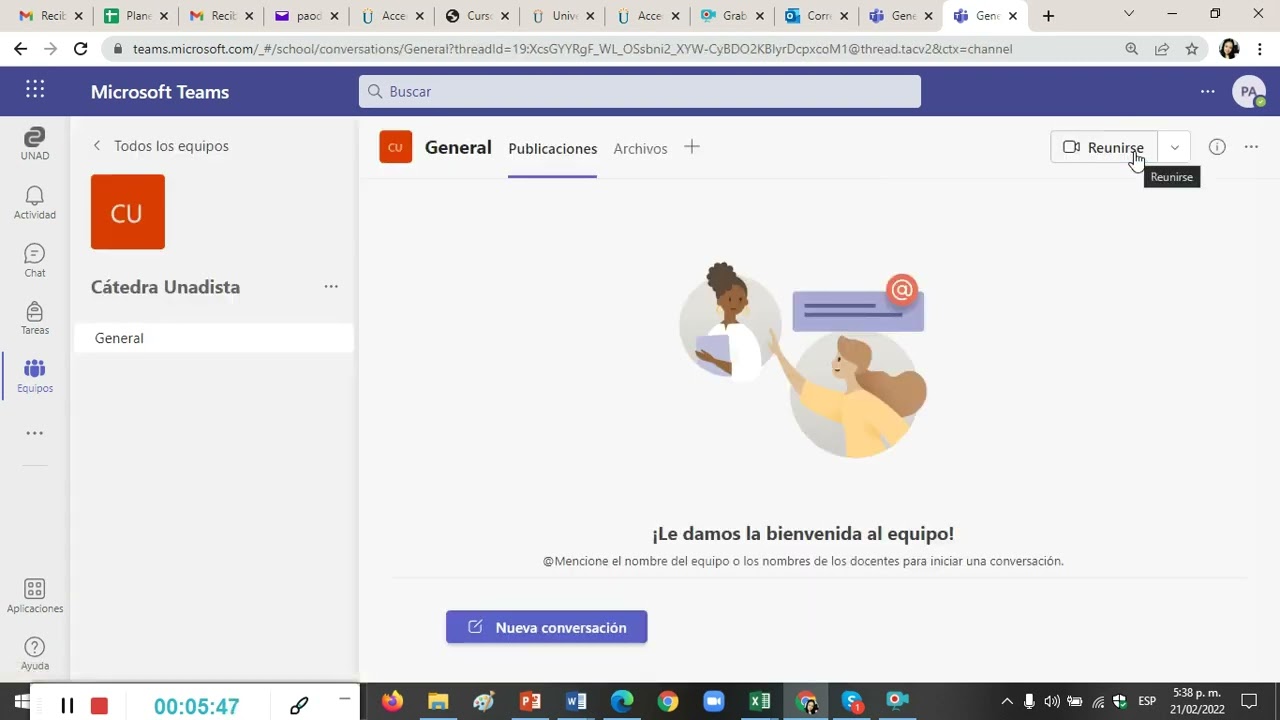Go back to Todos los equipos
This screenshot has width=1280, height=720.
point(161,146)
